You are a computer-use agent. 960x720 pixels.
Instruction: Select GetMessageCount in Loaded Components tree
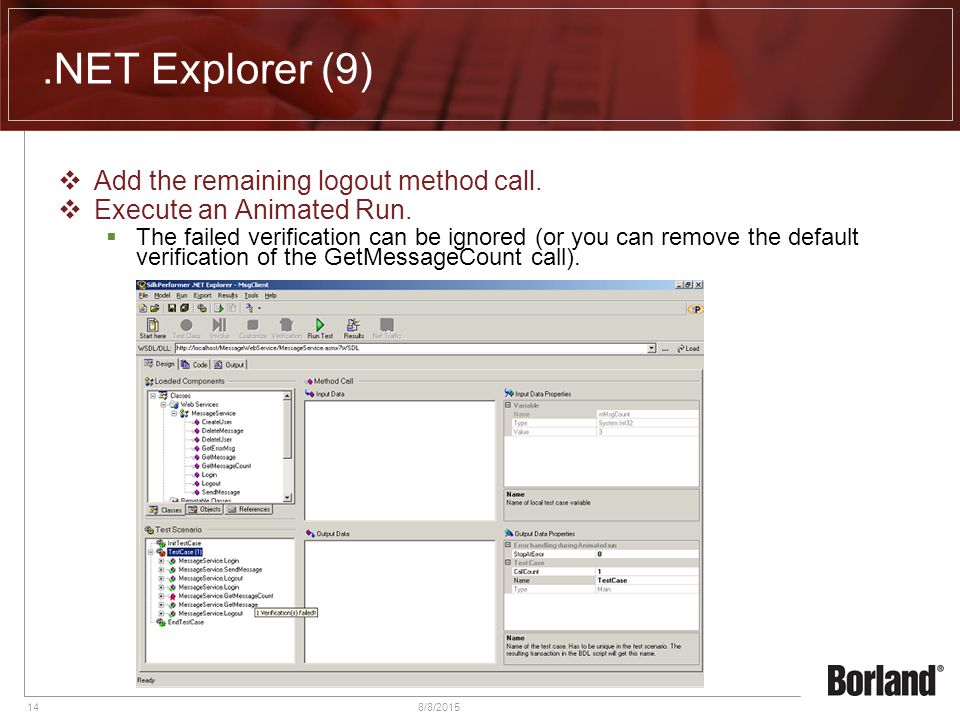(227, 466)
